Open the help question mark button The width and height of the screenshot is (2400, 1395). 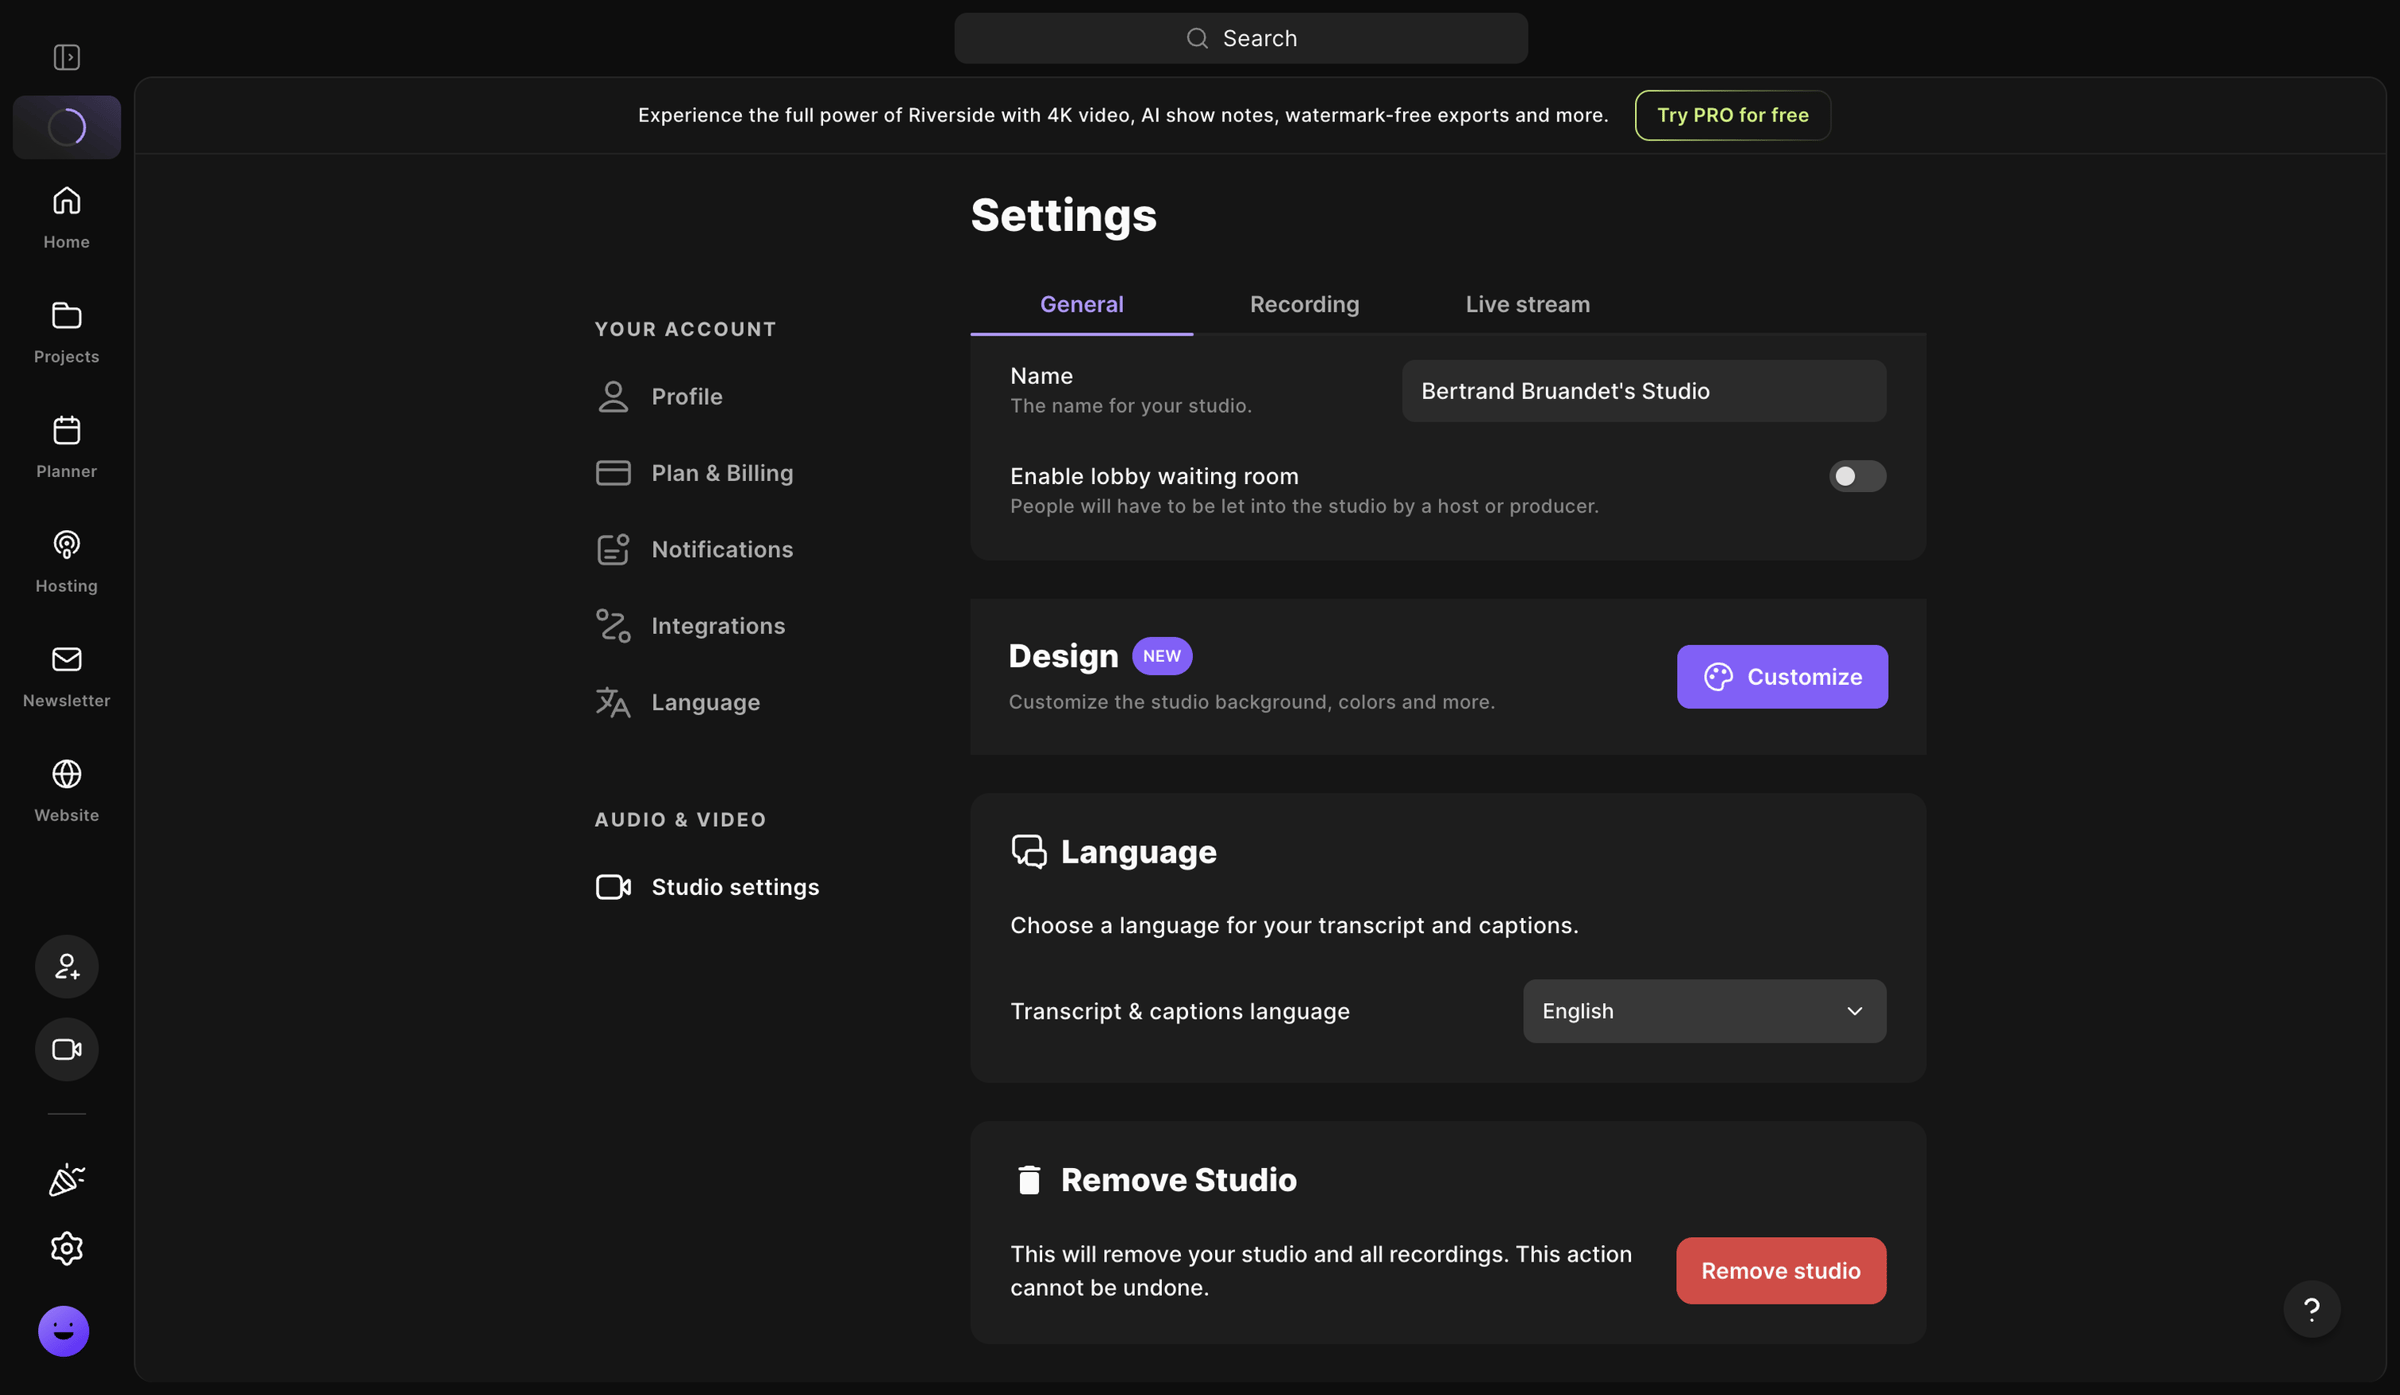click(x=2312, y=1309)
